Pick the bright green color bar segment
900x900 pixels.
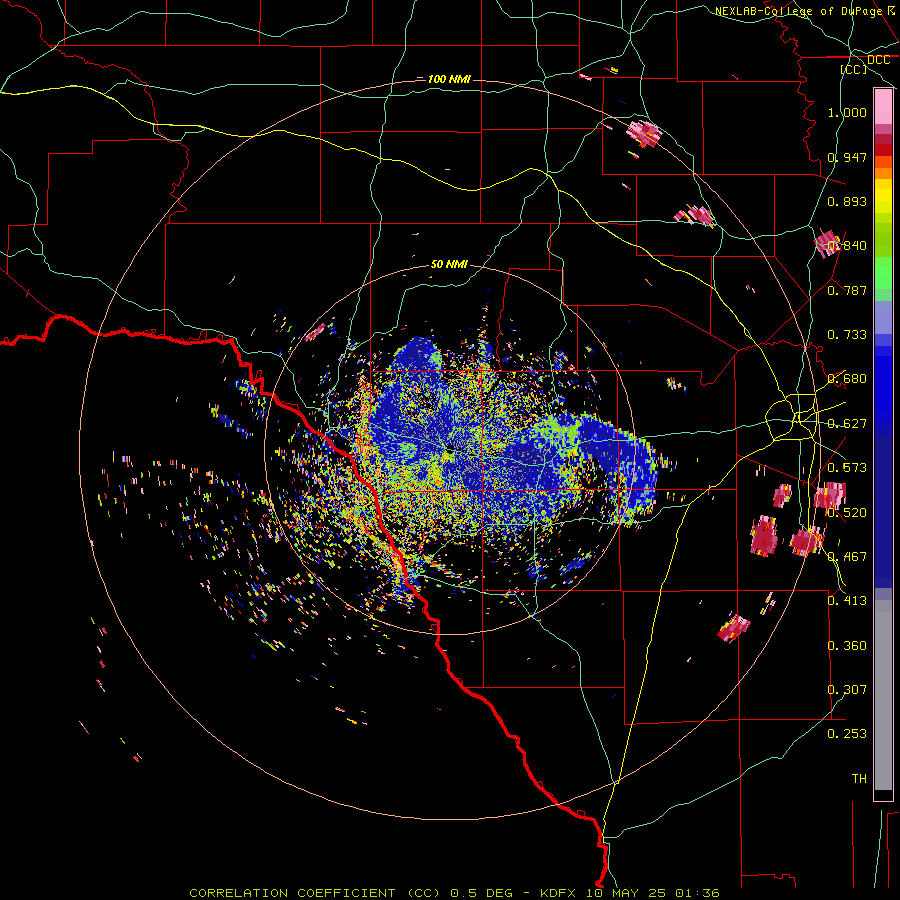tap(883, 274)
